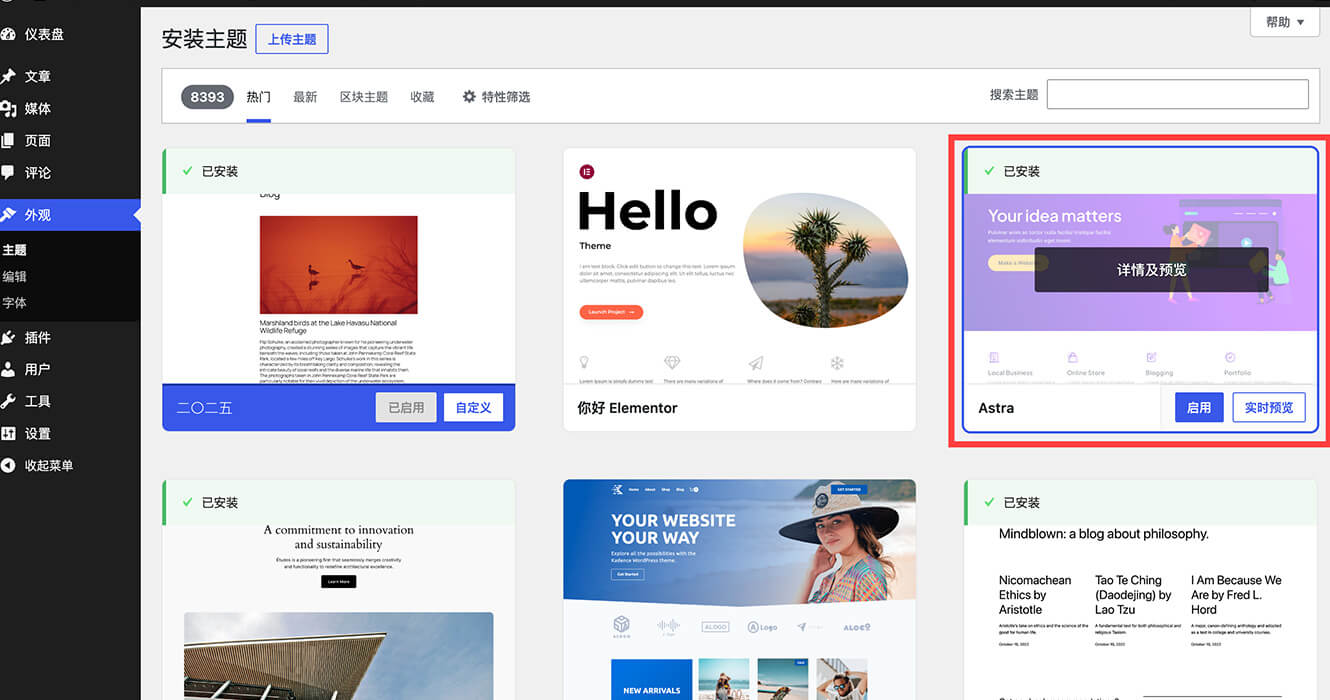The height and width of the screenshot is (700, 1330).
Task: Click 实时预览 for the Astra theme
Action: tap(1268, 407)
